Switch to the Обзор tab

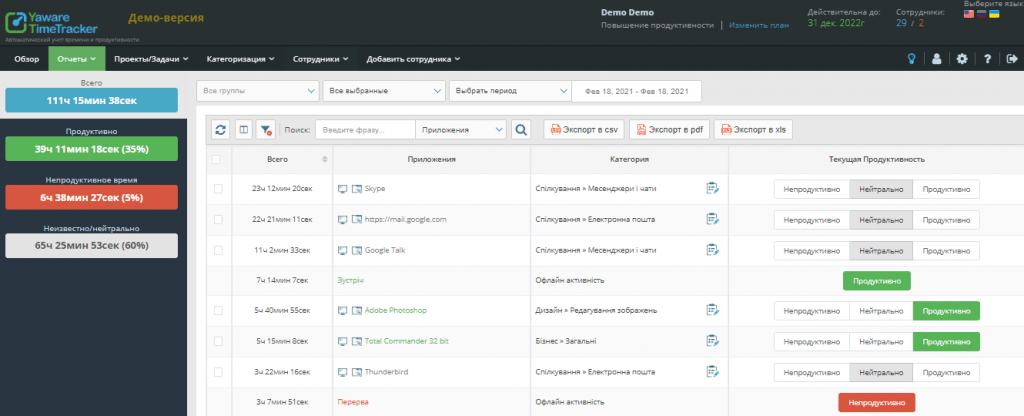click(x=26, y=59)
